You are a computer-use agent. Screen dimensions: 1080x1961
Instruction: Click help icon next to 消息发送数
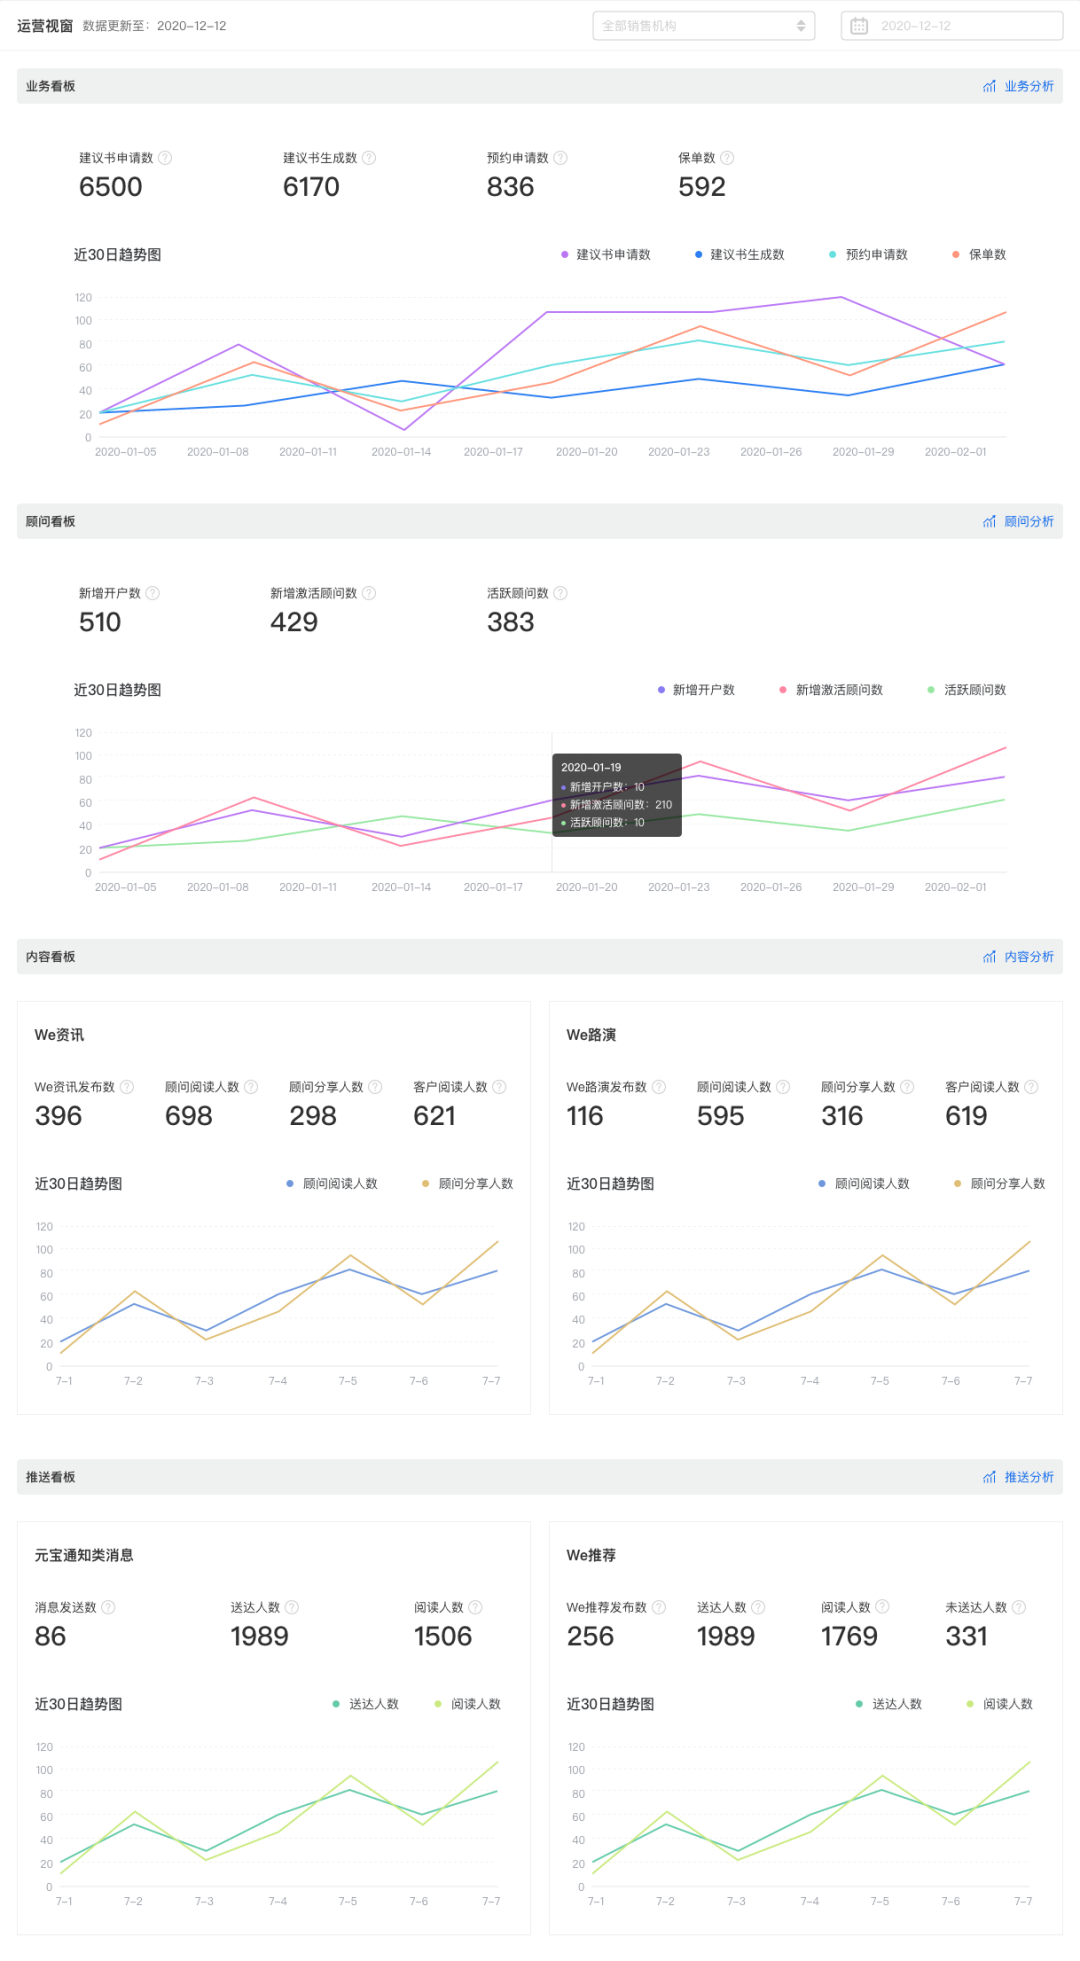tap(108, 1607)
